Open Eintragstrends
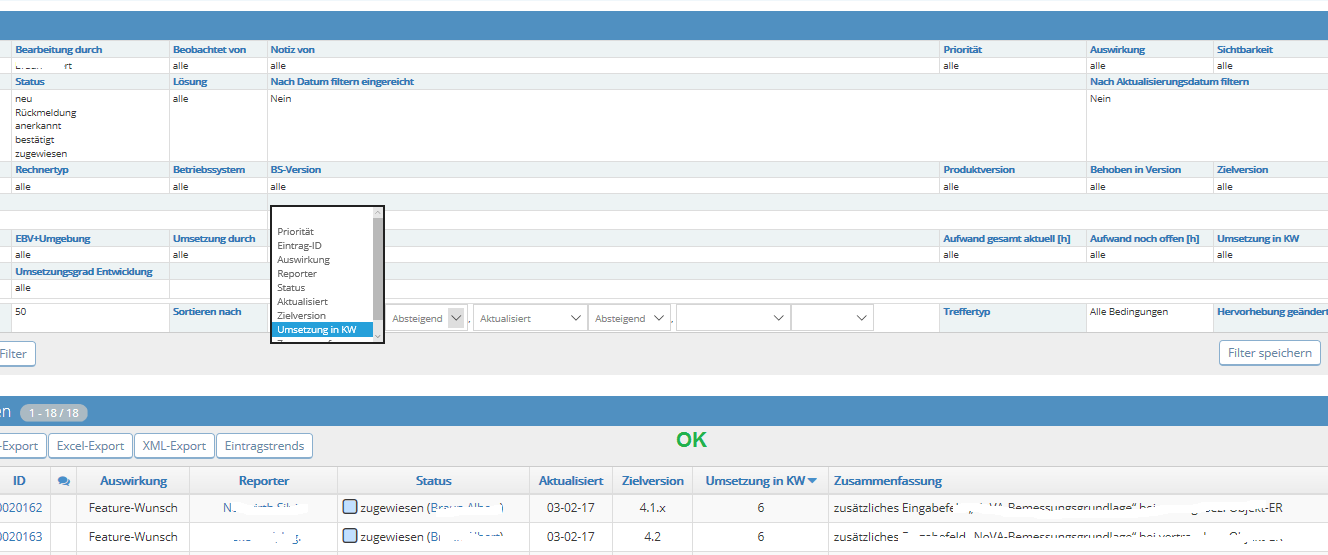 (x=264, y=446)
